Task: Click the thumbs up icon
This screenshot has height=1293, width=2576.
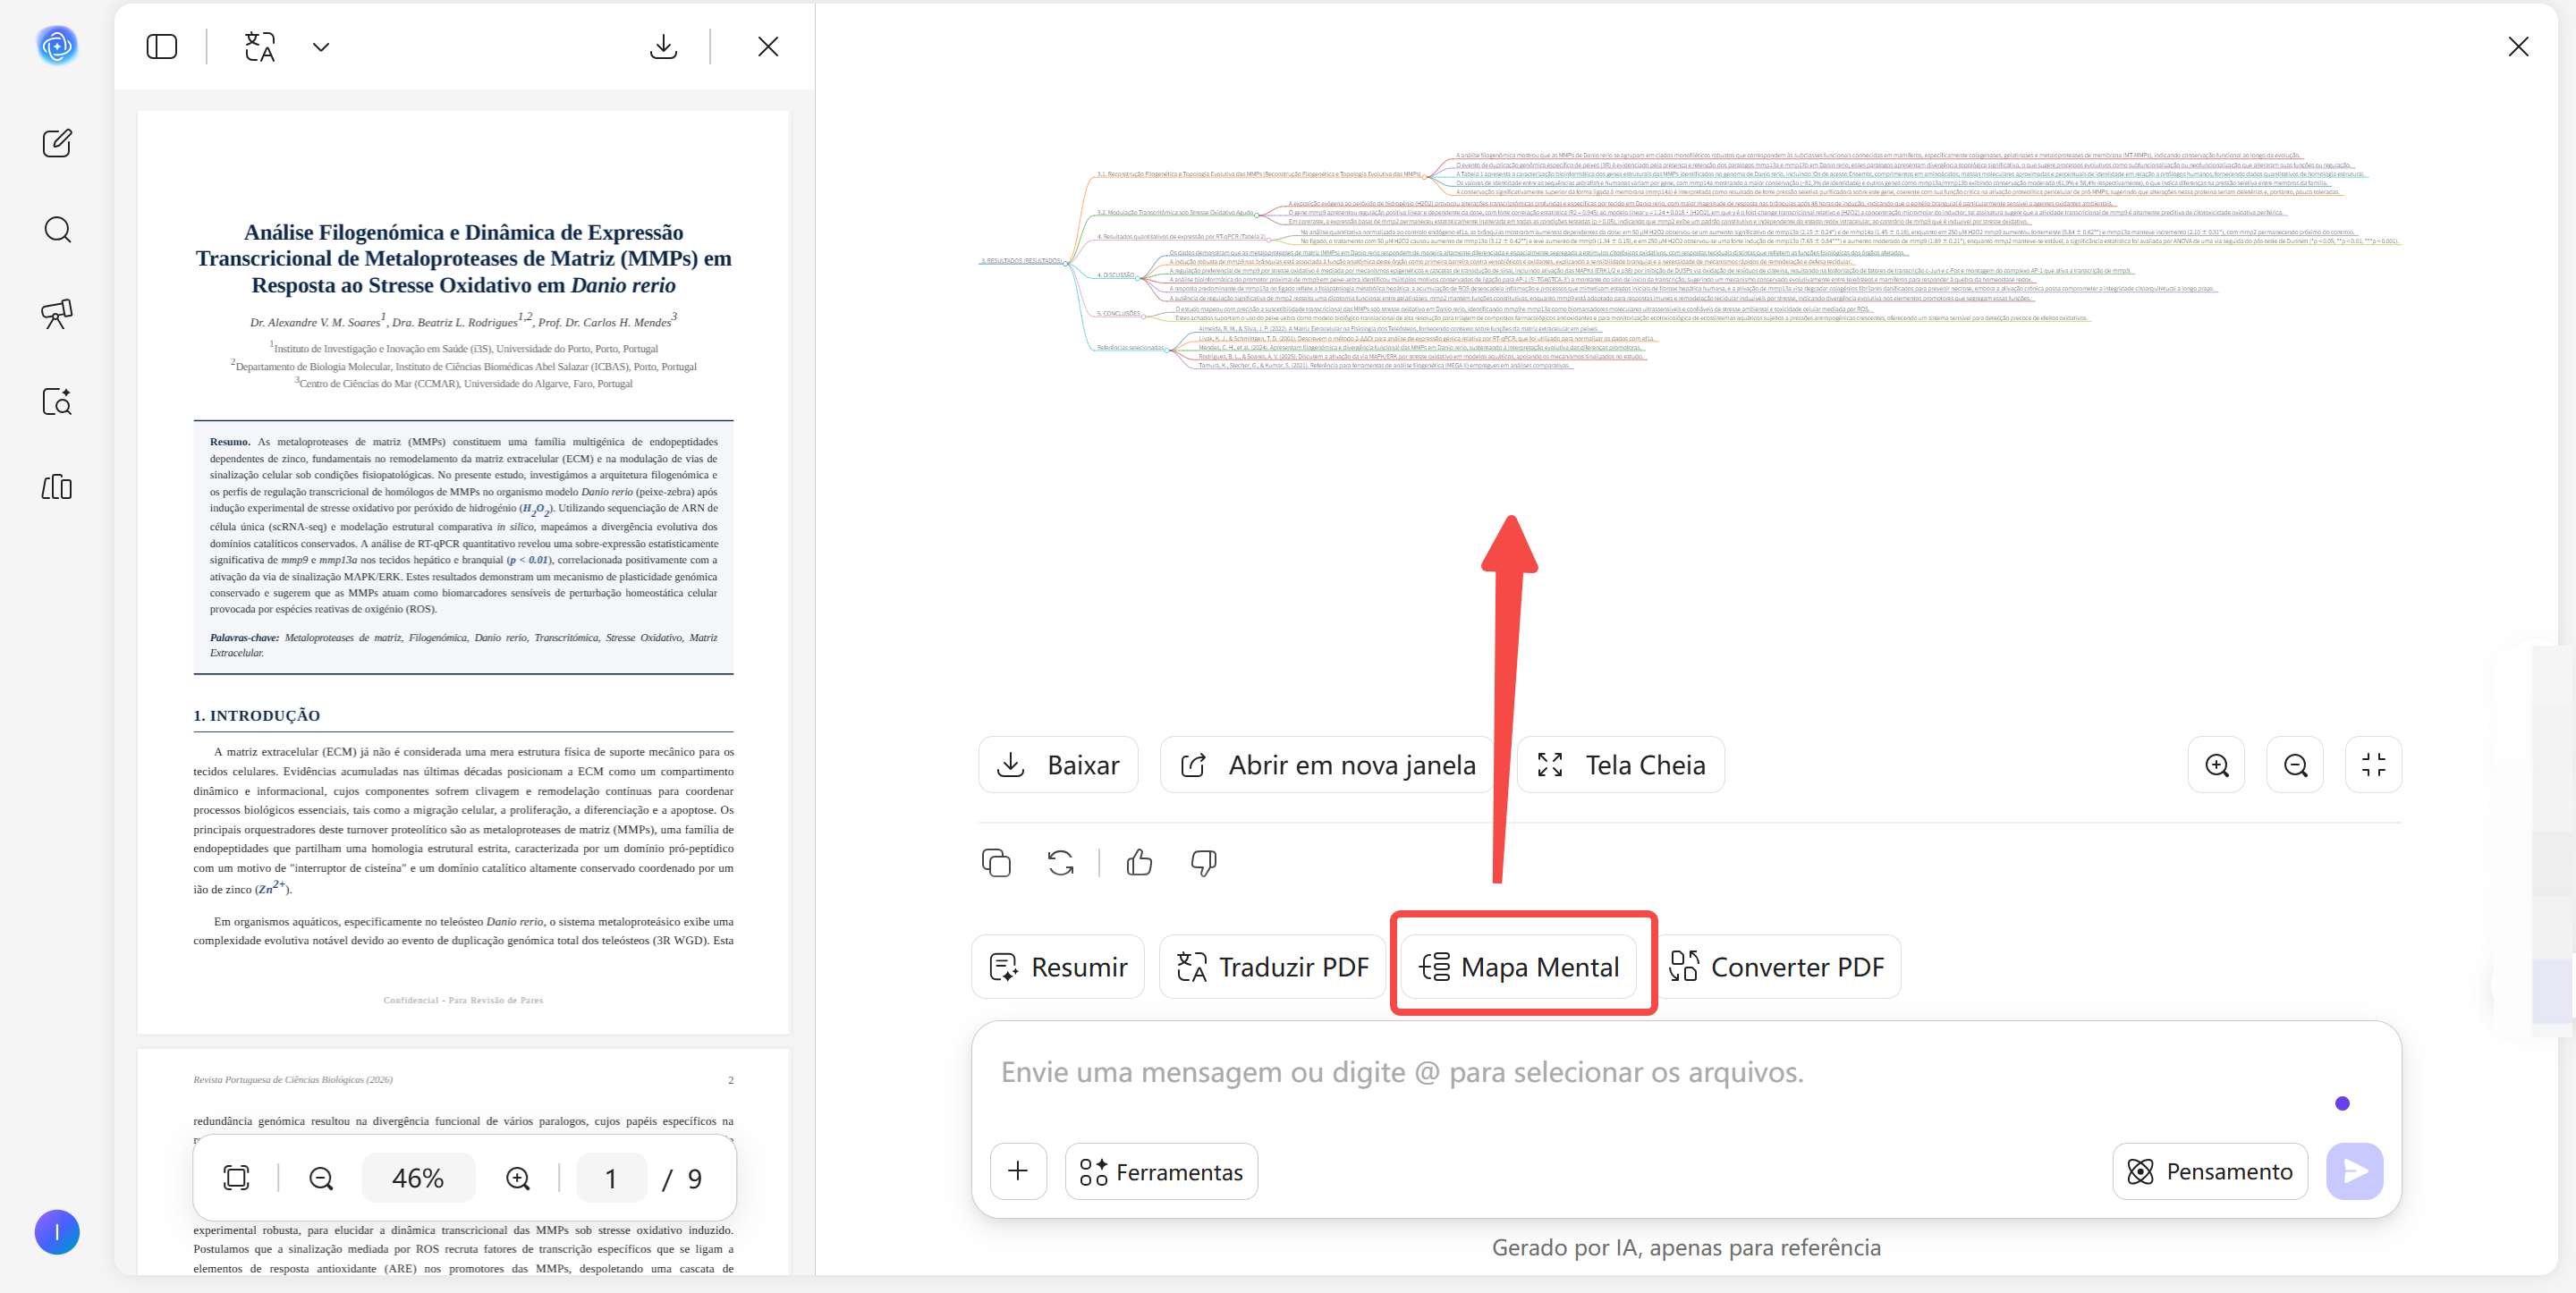Action: (1139, 862)
